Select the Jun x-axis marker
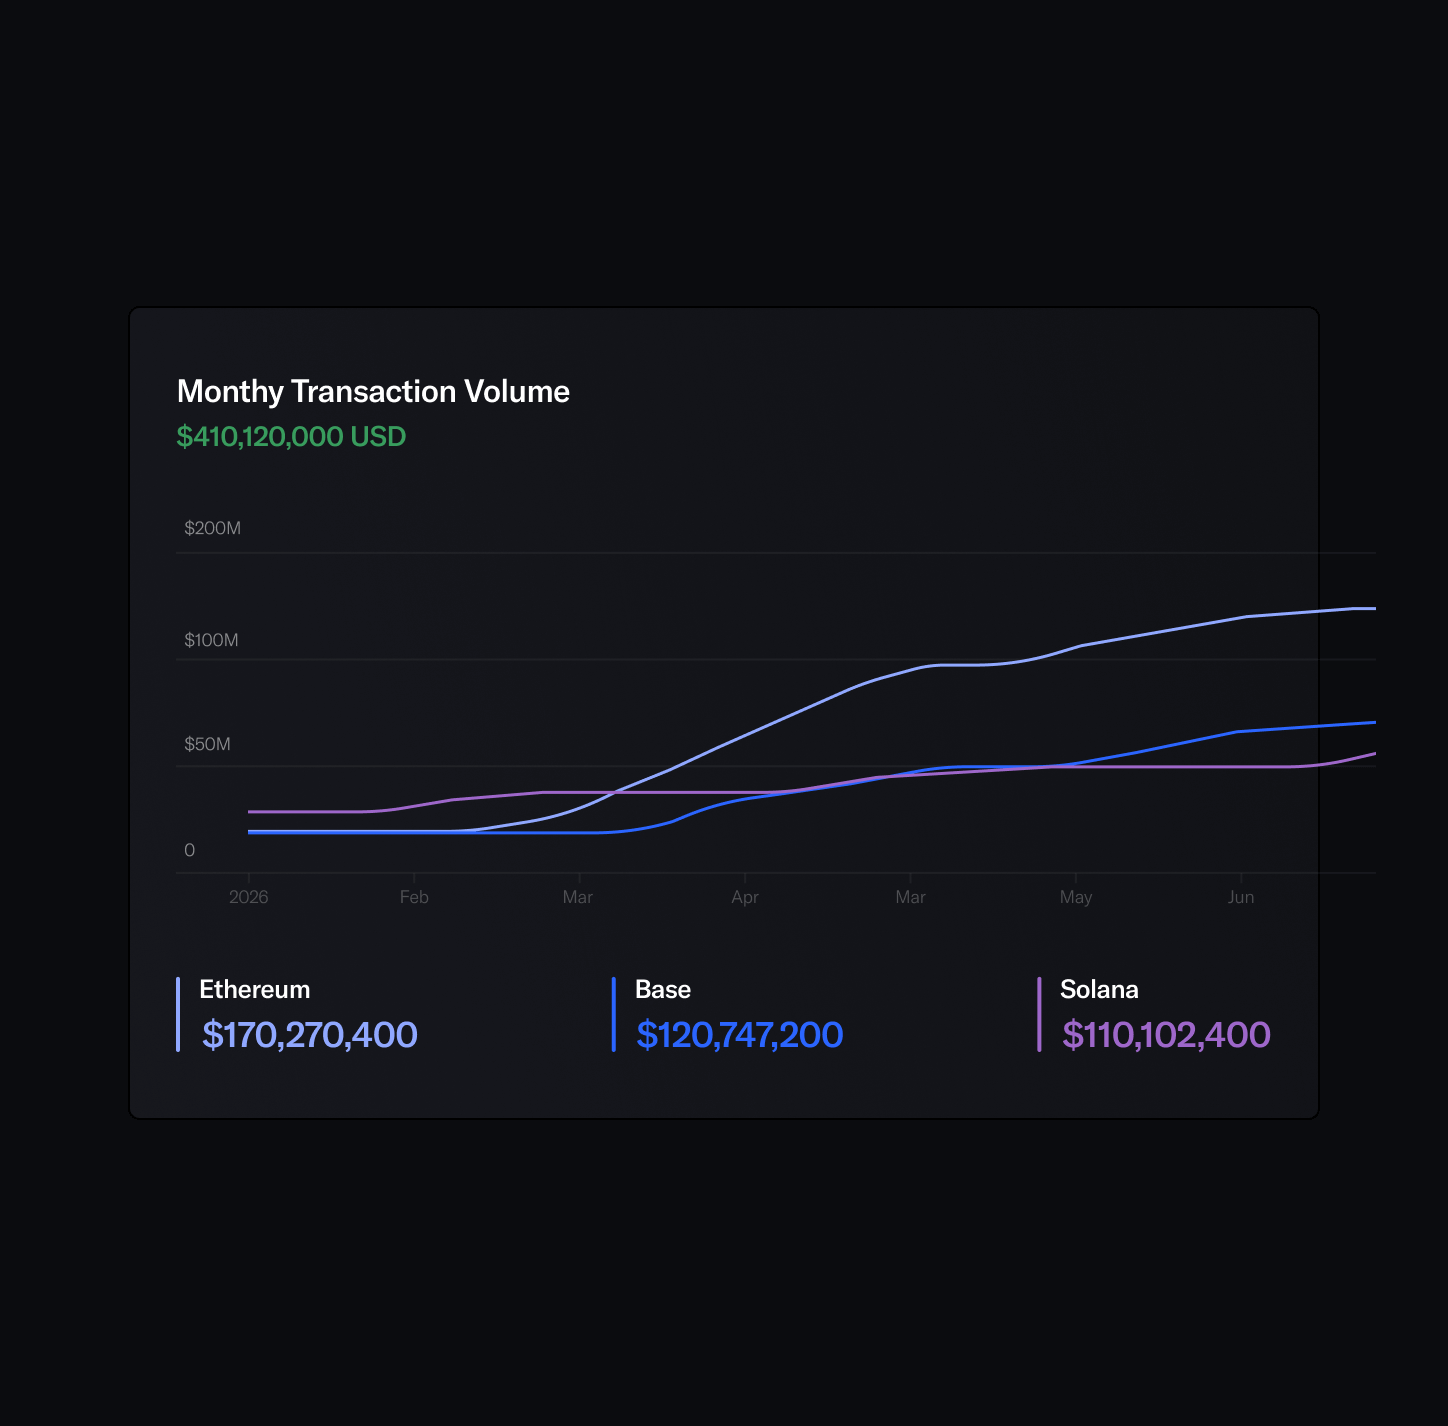The height and width of the screenshot is (1426, 1448). (1241, 897)
